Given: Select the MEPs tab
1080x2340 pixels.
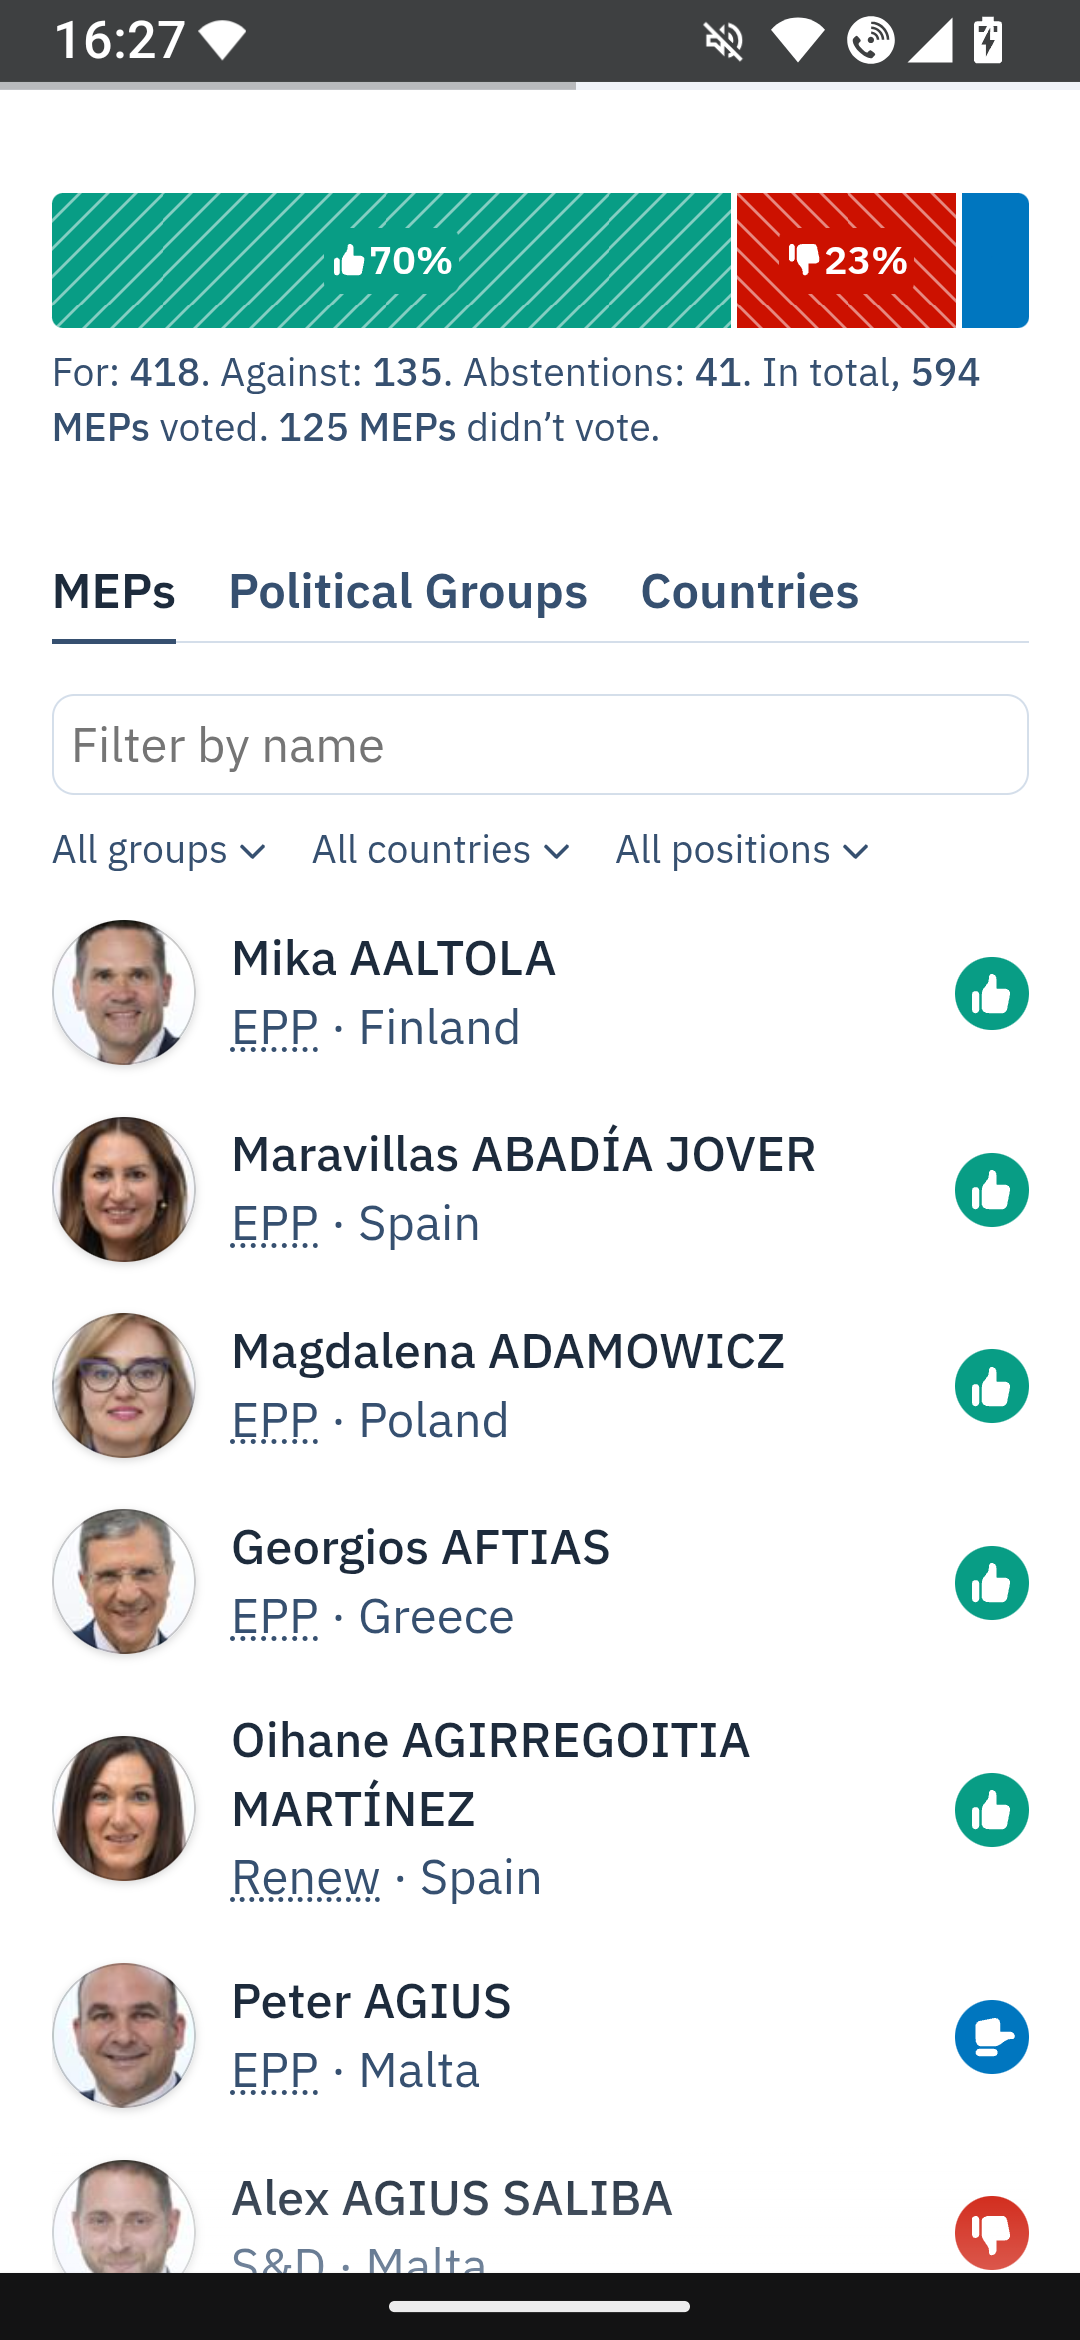Looking at the screenshot, I should click(114, 592).
